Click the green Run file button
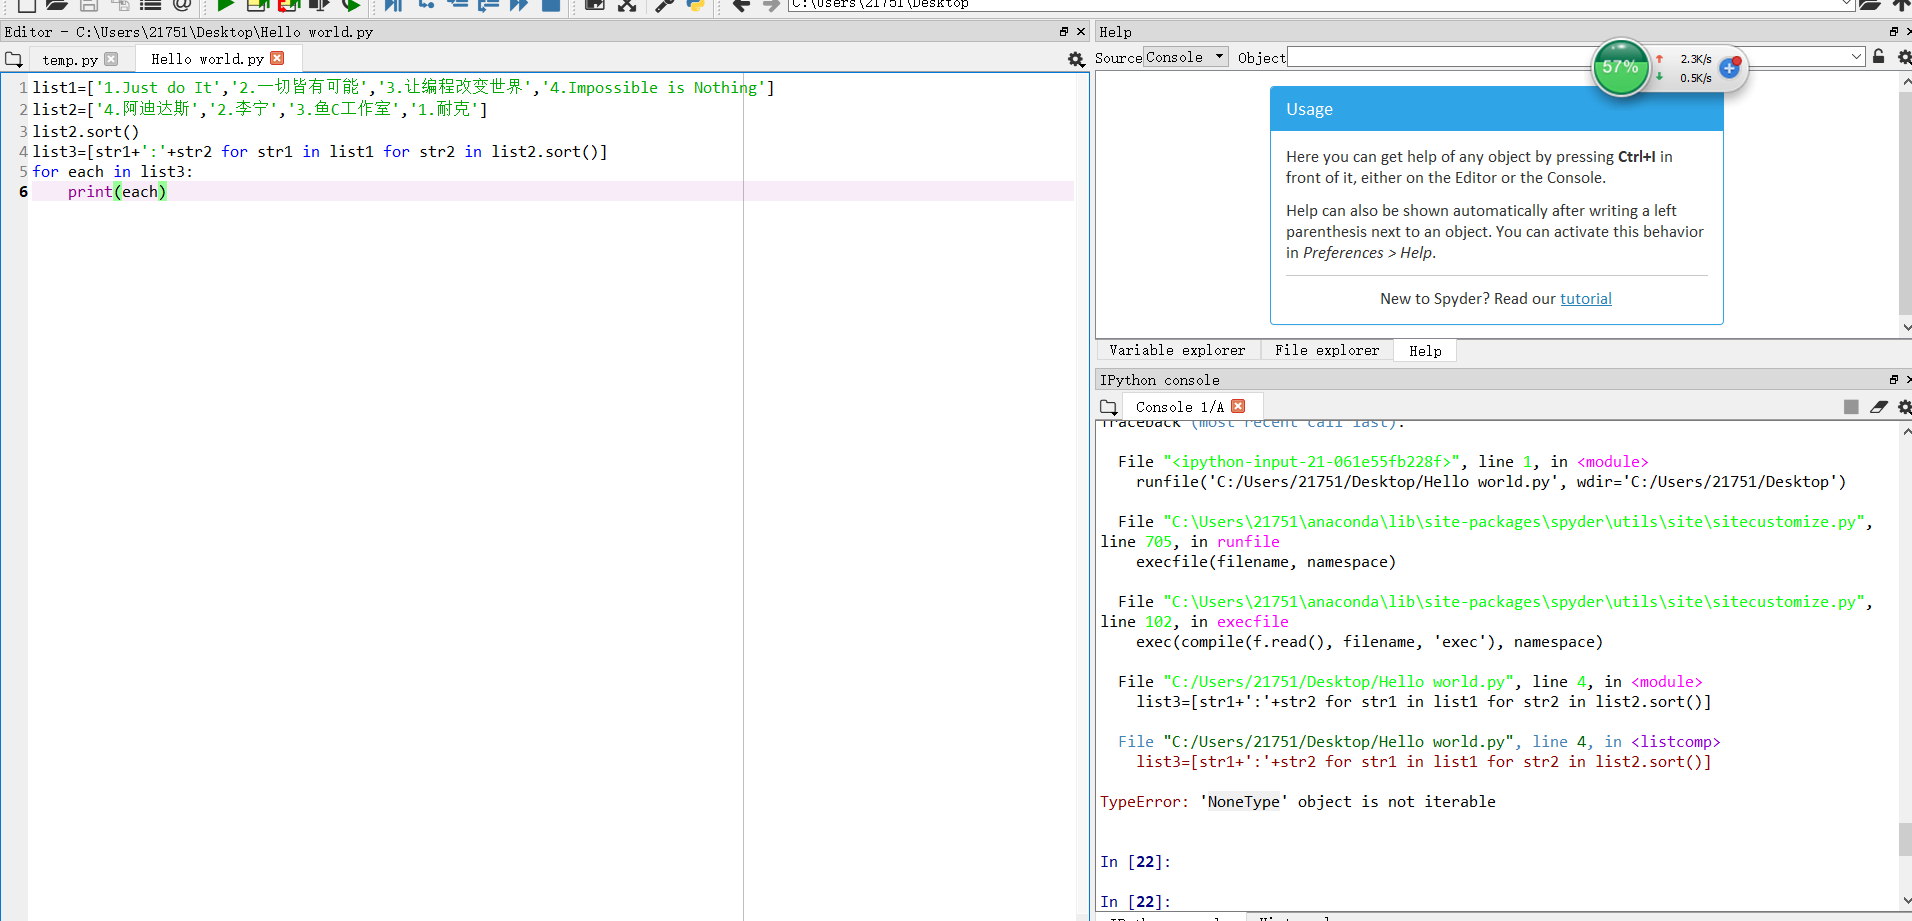This screenshot has height=921, width=1912. click(225, 5)
